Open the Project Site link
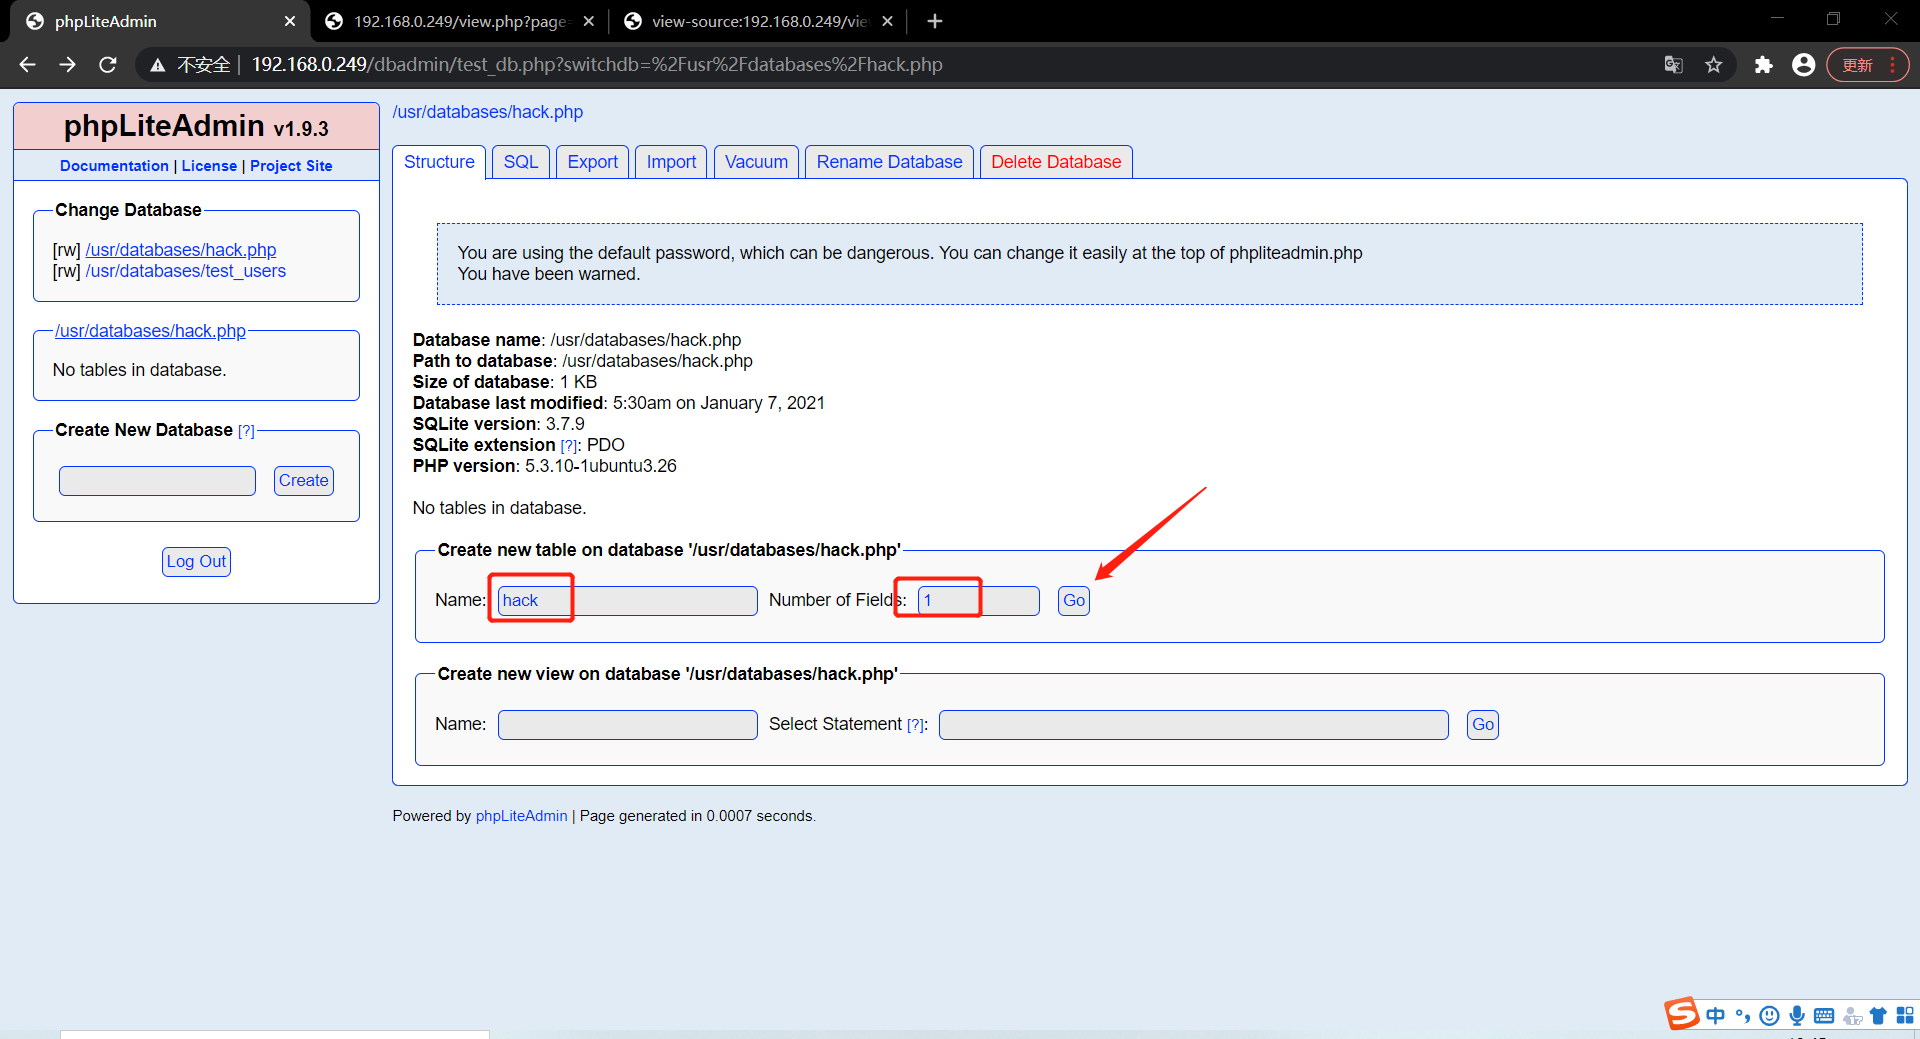Viewport: 1920px width, 1039px height. pyautogui.click(x=291, y=166)
